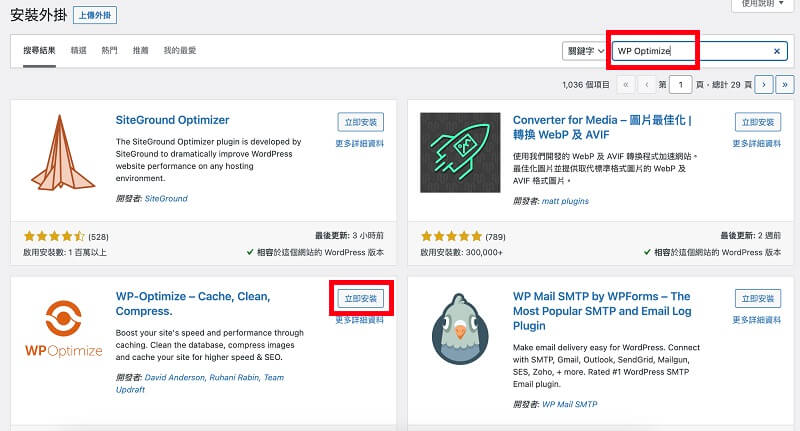This screenshot has height=431, width=800.
Task: Open the 推薦 tab
Action: tap(140, 50)
